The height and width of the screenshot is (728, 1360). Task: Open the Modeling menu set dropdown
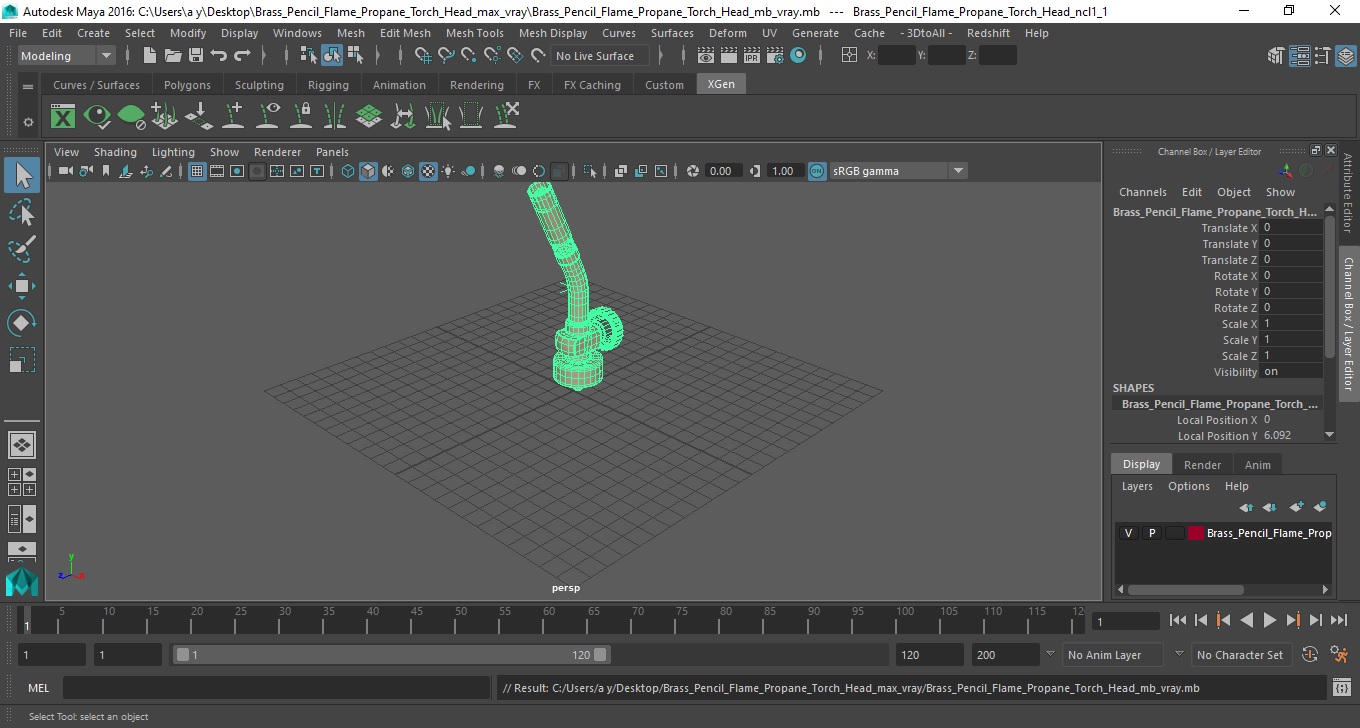(x=67, y=56)
